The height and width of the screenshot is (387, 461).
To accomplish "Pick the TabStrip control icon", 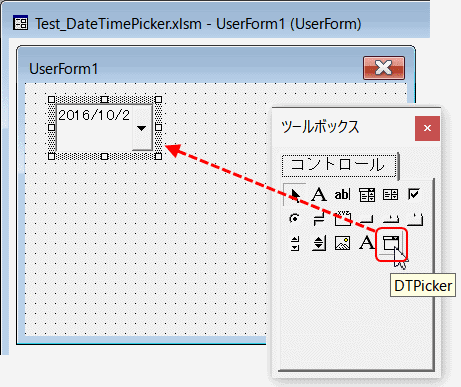I will point(391,219).
